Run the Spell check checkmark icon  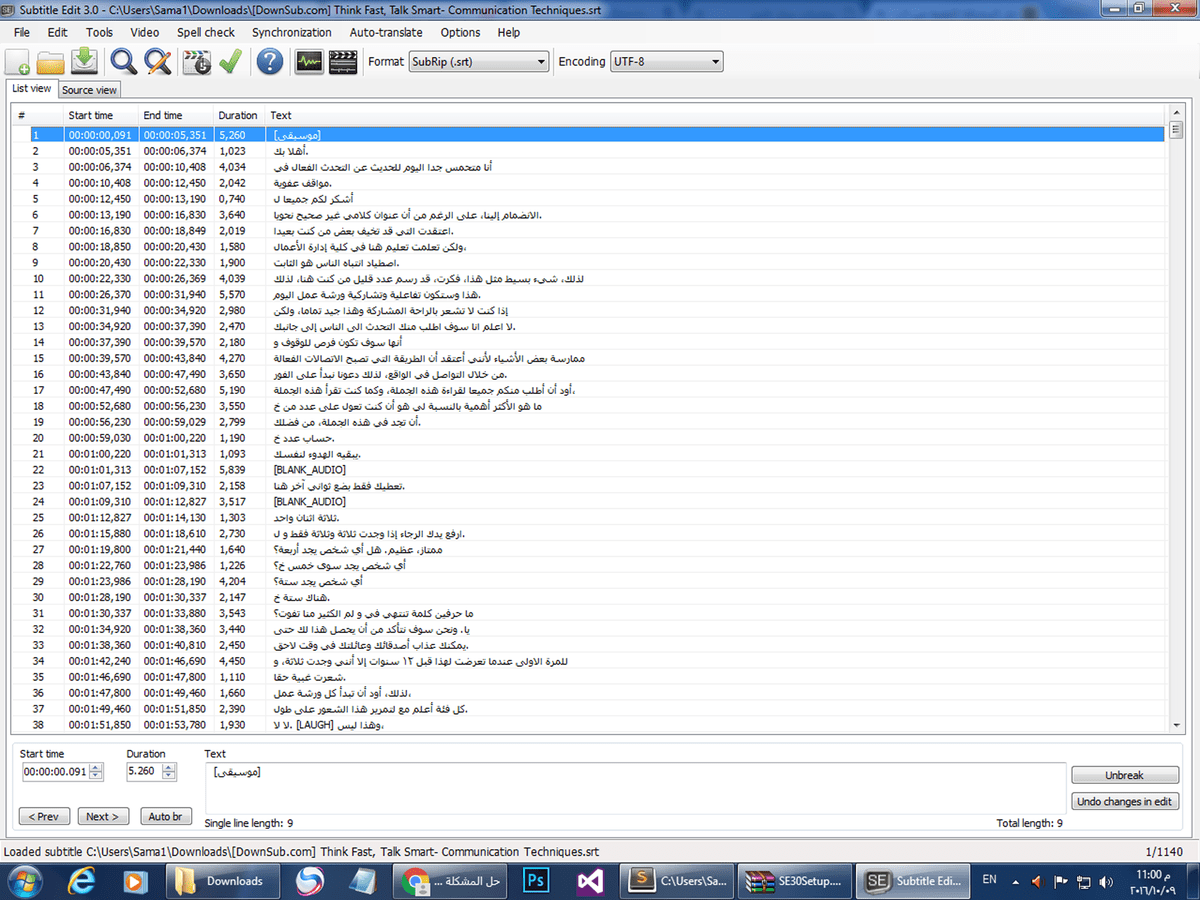(230, 62)
